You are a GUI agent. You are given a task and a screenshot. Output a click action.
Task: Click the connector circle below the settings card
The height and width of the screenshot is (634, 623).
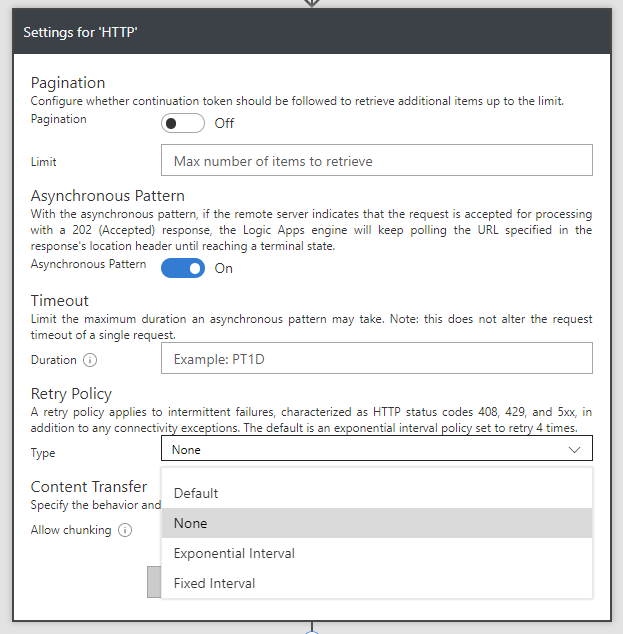coord(312,630)
